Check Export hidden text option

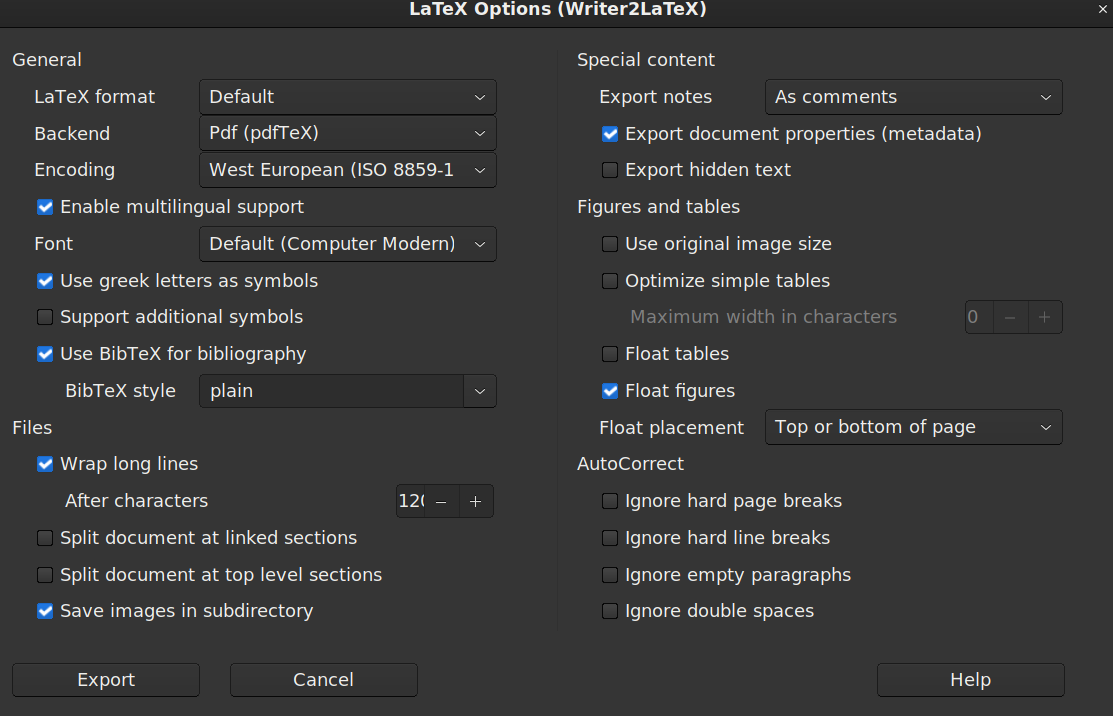pos(610,170)
